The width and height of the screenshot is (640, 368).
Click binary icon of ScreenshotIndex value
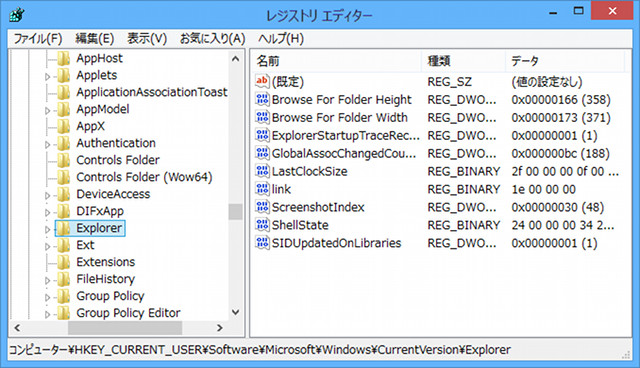[x=262, y=207]
